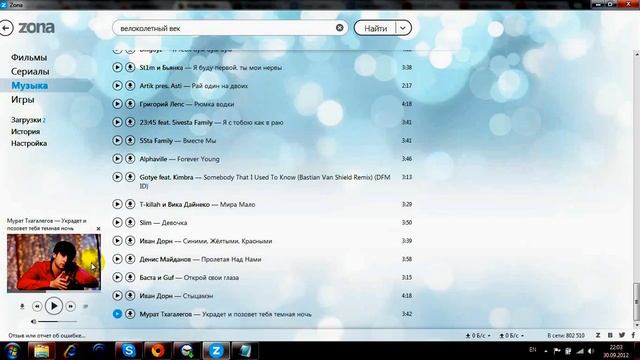Click the Найти search button
Viewport: 640px width, 360px height.
[376, 28]
